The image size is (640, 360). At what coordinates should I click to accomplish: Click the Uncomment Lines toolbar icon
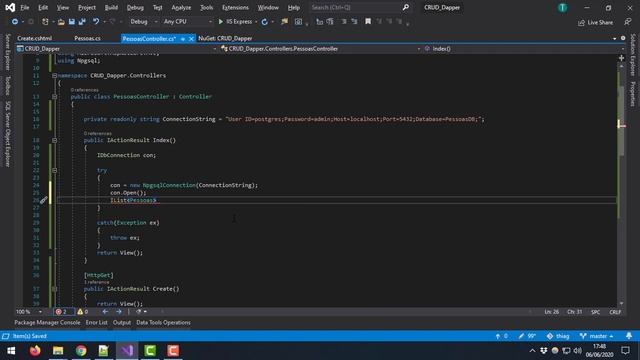[354, 22]
